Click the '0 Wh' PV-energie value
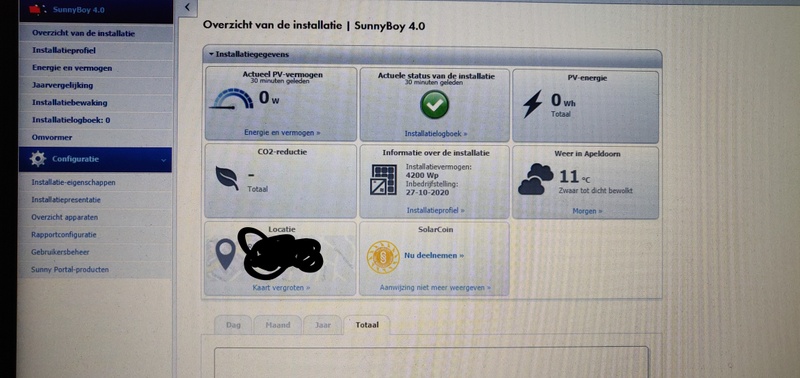Viewport: 800px width, 378px height. click(x=563, y=100)
